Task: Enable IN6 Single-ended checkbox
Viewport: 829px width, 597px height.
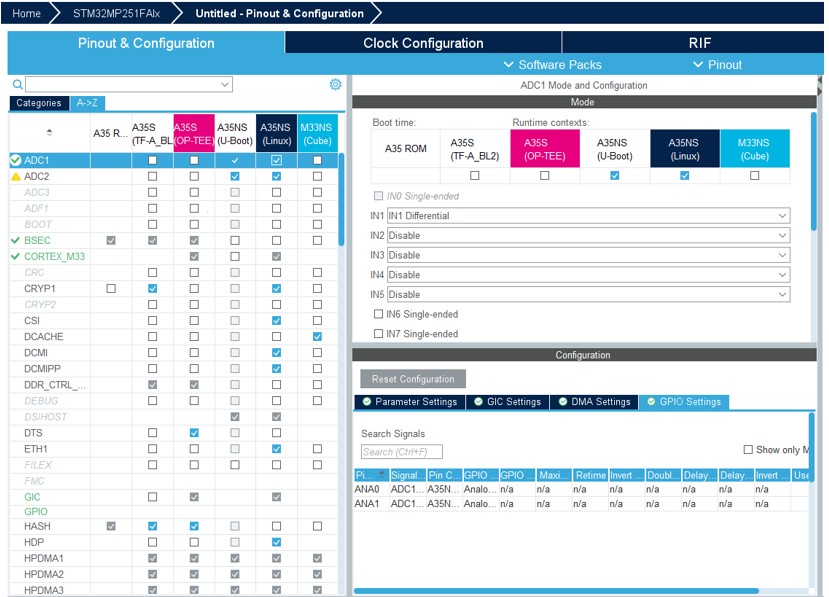Action: point(379,314)
